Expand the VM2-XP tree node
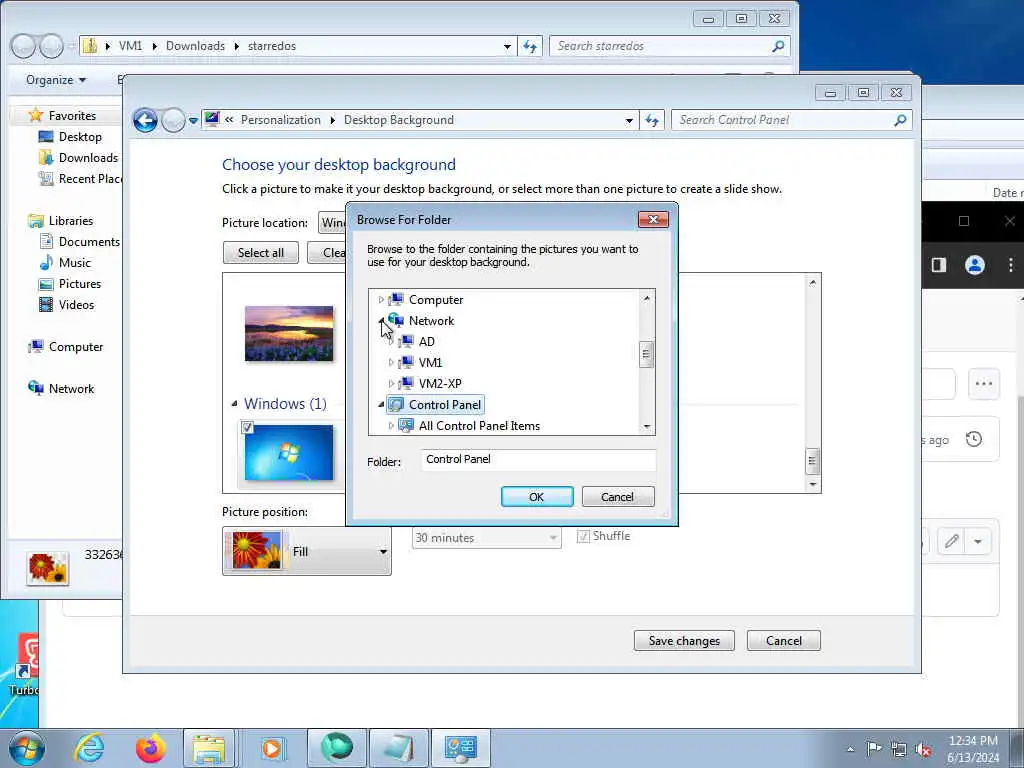1024x768 pixels. click(x=391, y=383)
